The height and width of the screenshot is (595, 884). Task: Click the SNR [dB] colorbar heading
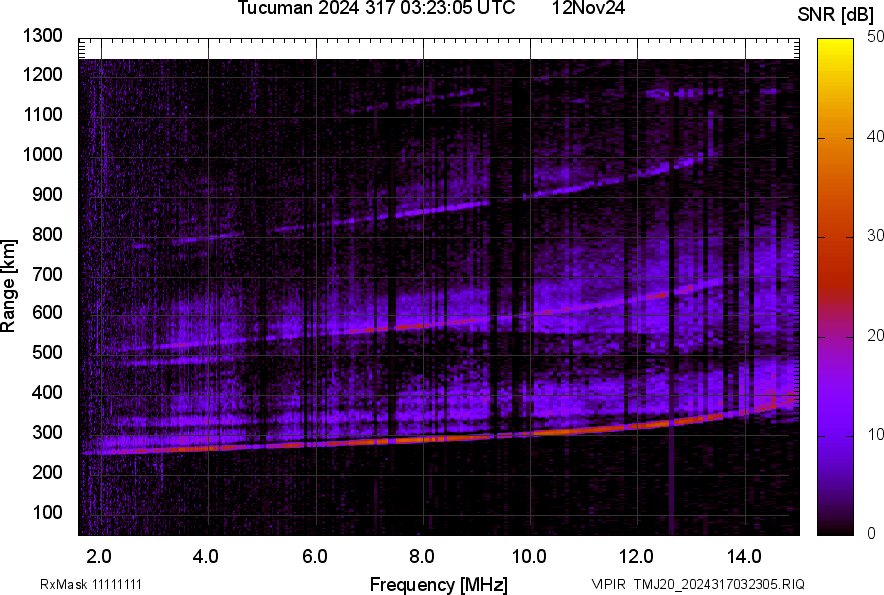[x=835, y=14]
